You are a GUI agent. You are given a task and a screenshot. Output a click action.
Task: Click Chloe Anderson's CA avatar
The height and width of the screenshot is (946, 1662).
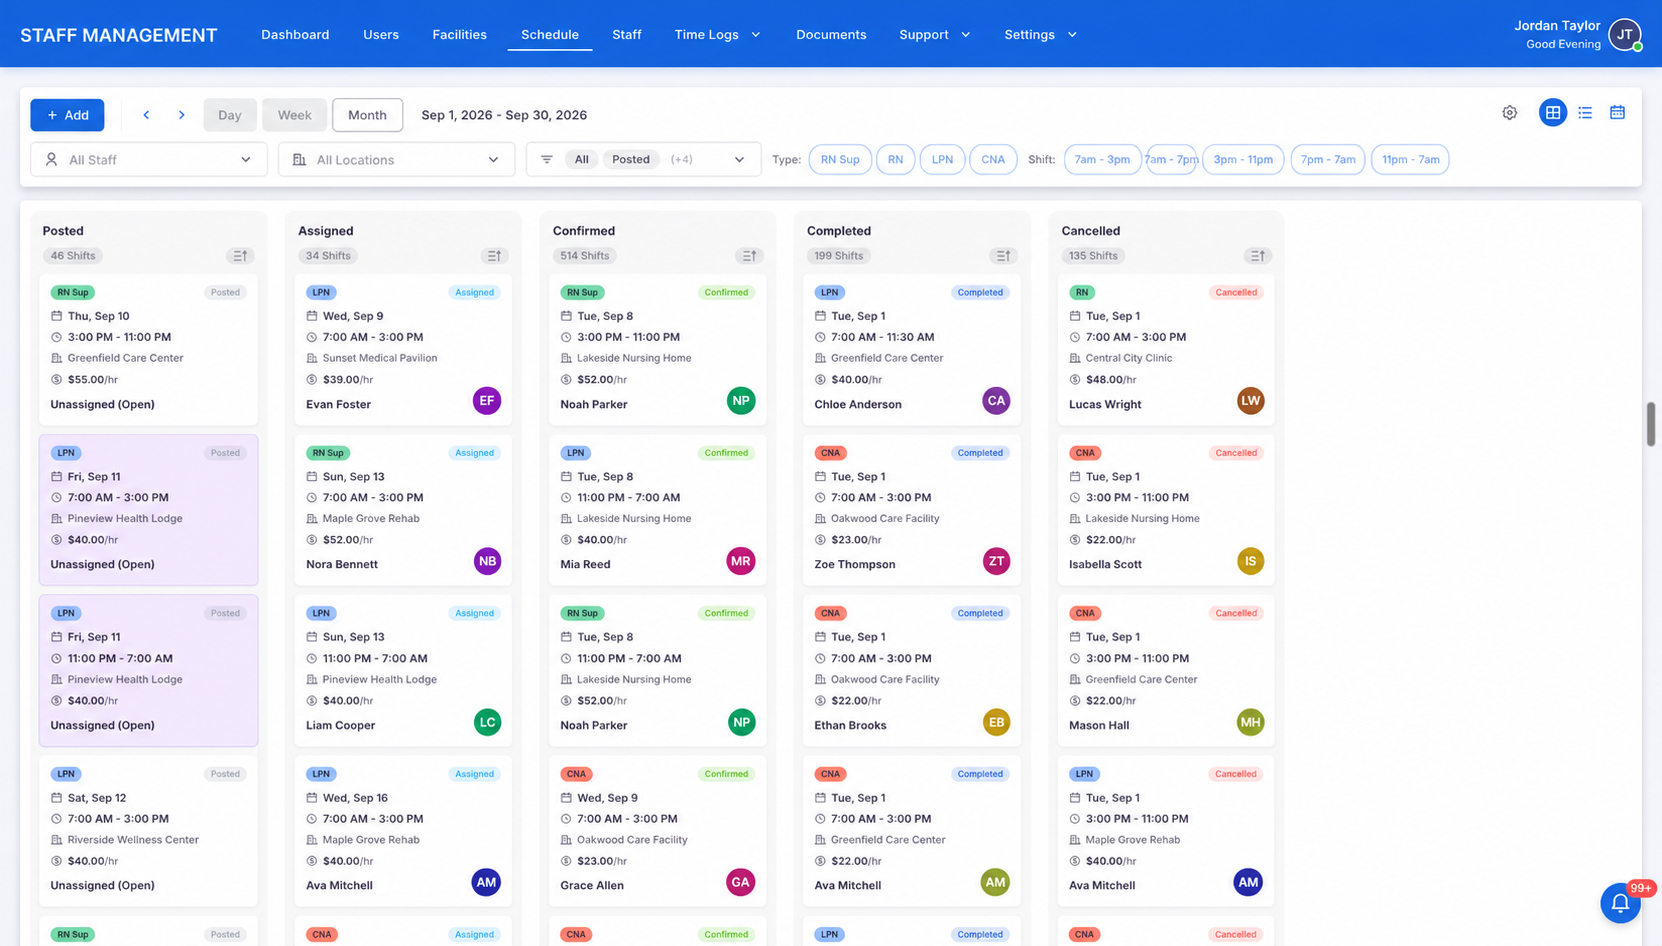coord(996,401)
